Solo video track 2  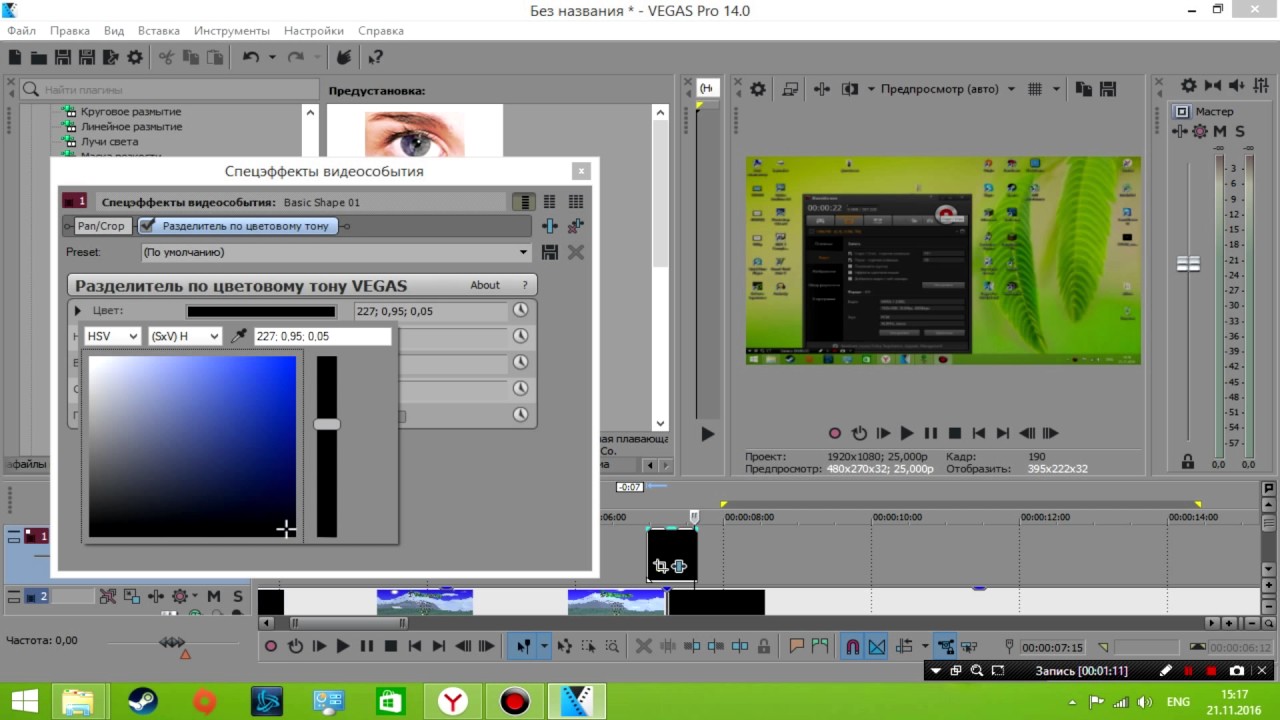pos(238,596)
